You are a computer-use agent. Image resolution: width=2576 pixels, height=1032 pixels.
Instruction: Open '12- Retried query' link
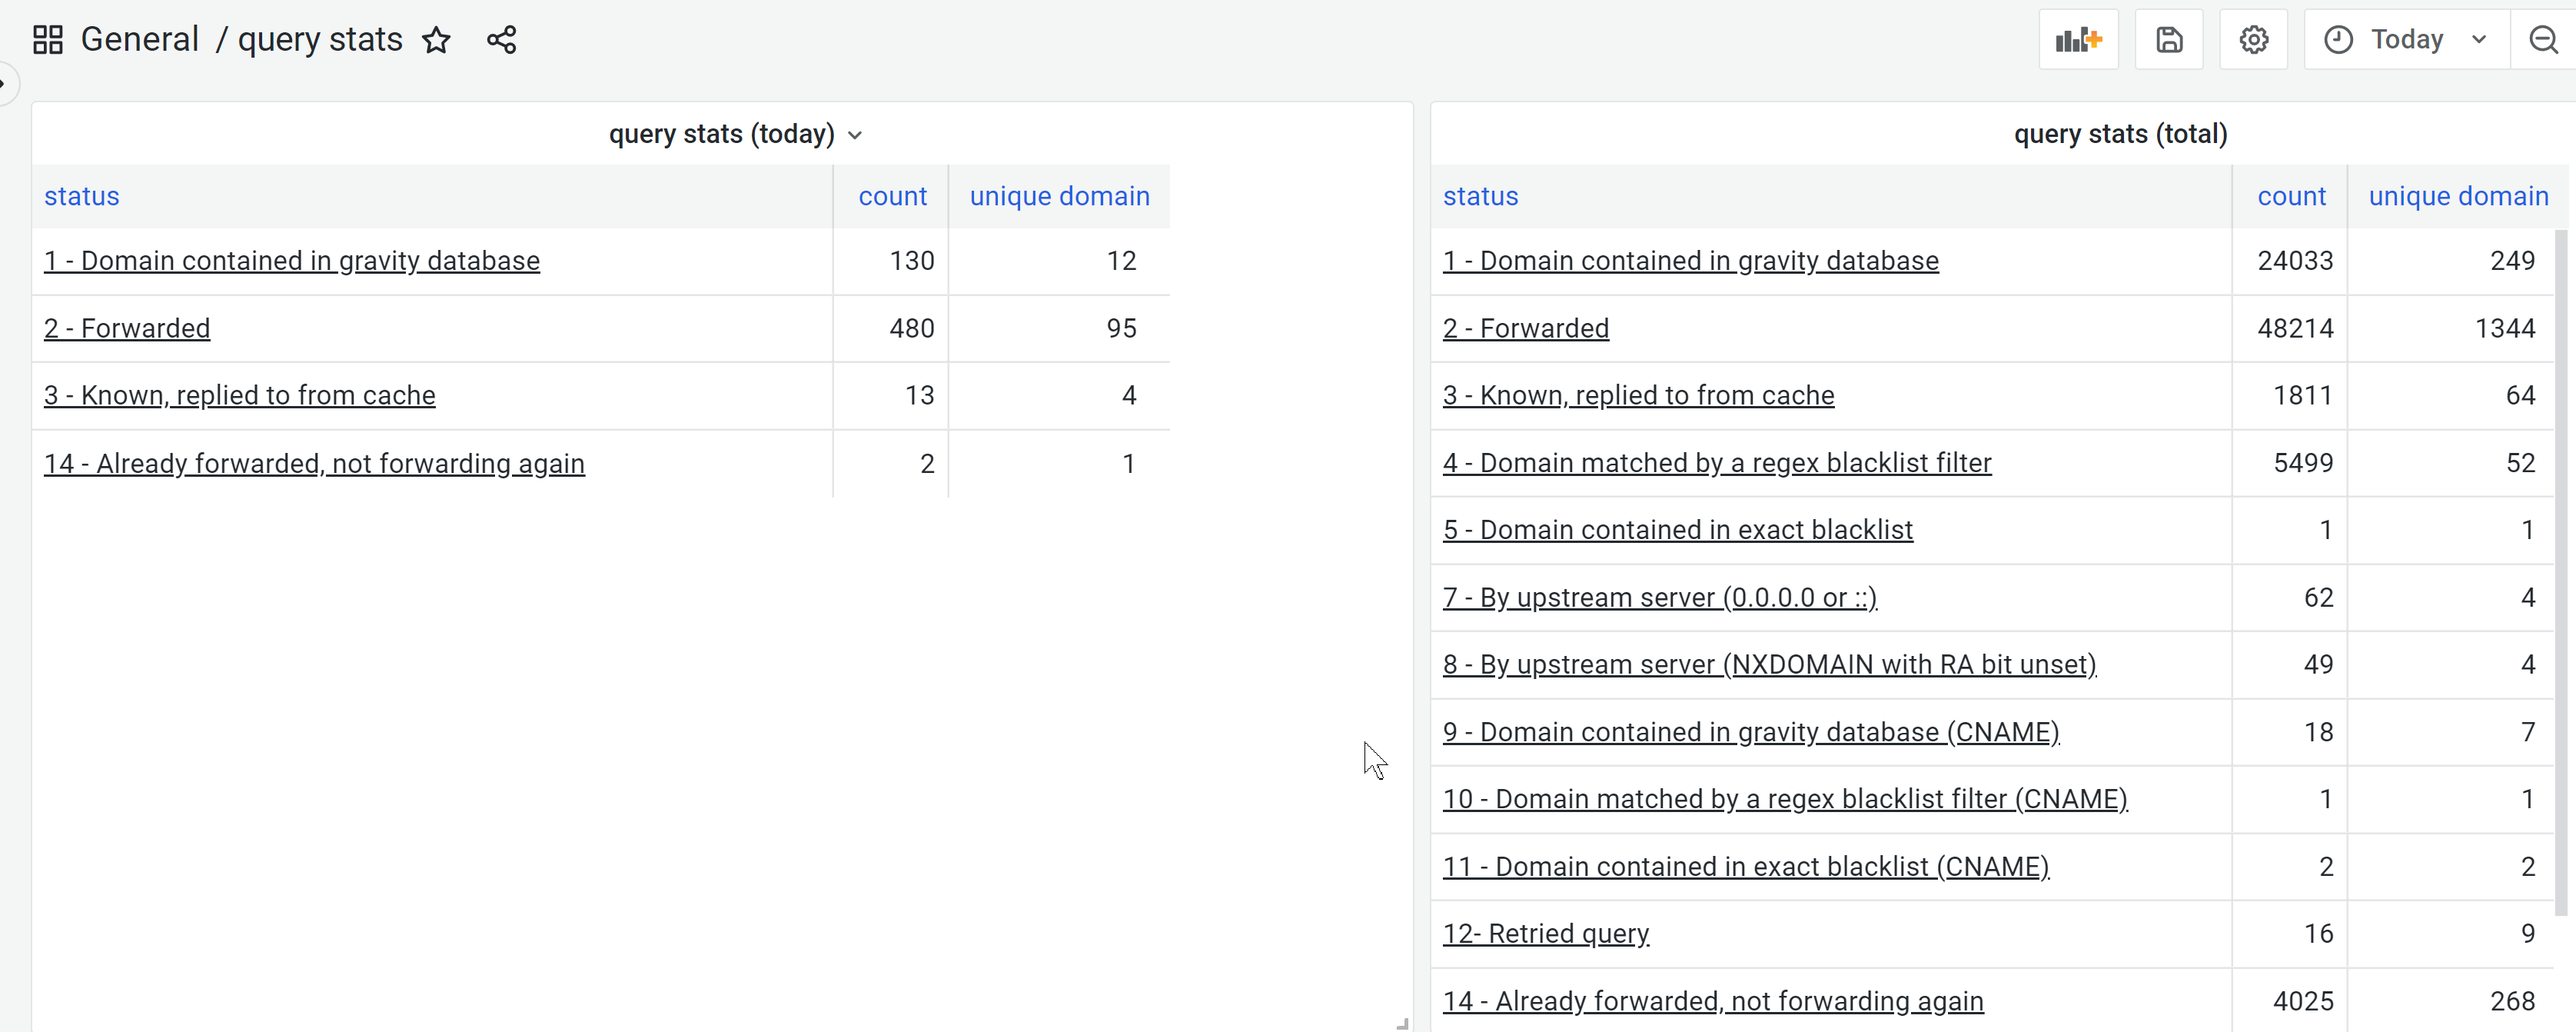tap(1546, 934)
